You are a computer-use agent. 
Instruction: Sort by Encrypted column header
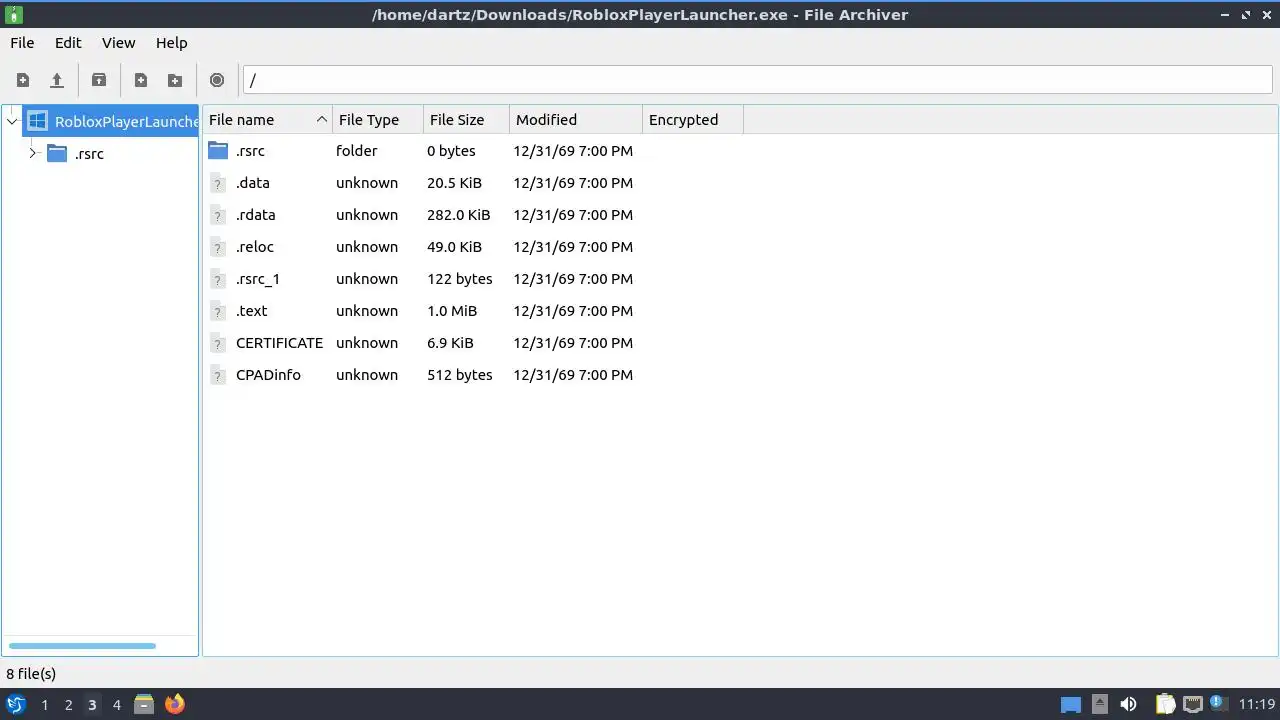pyautogui.click(x=692, y=120)
